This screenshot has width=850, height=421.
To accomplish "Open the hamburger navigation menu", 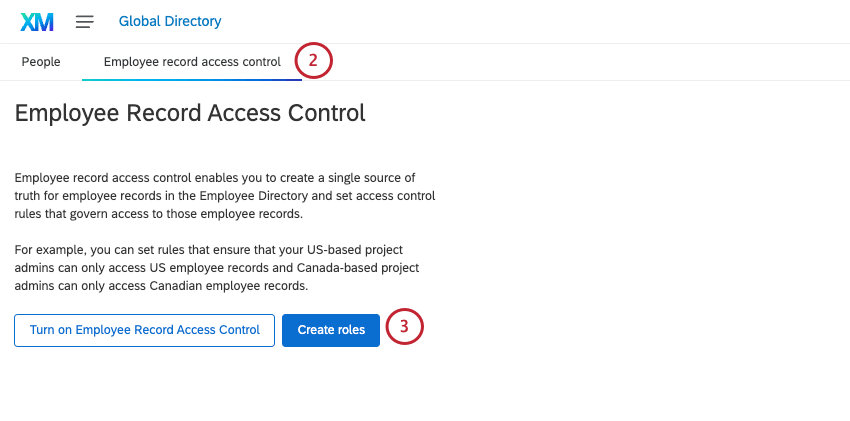I will [85, 21].
